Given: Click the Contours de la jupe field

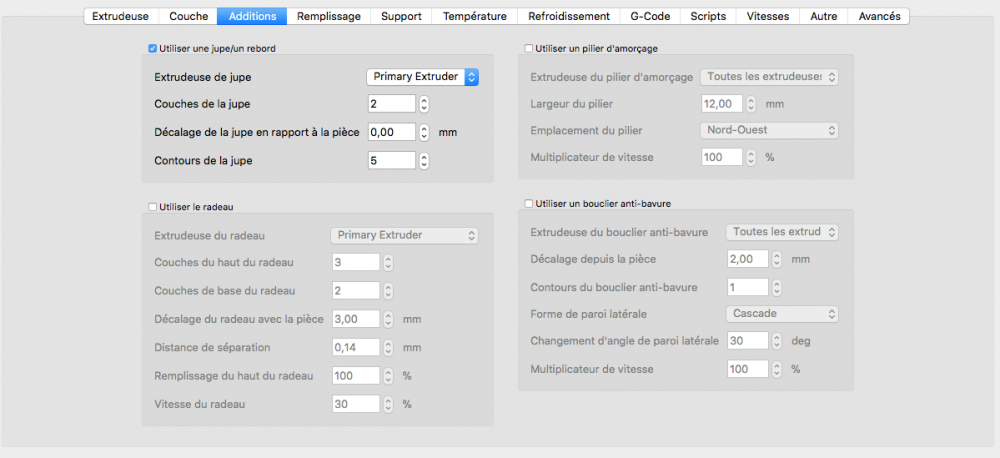Looking at the screenshot, I should (x=391, y=160).
